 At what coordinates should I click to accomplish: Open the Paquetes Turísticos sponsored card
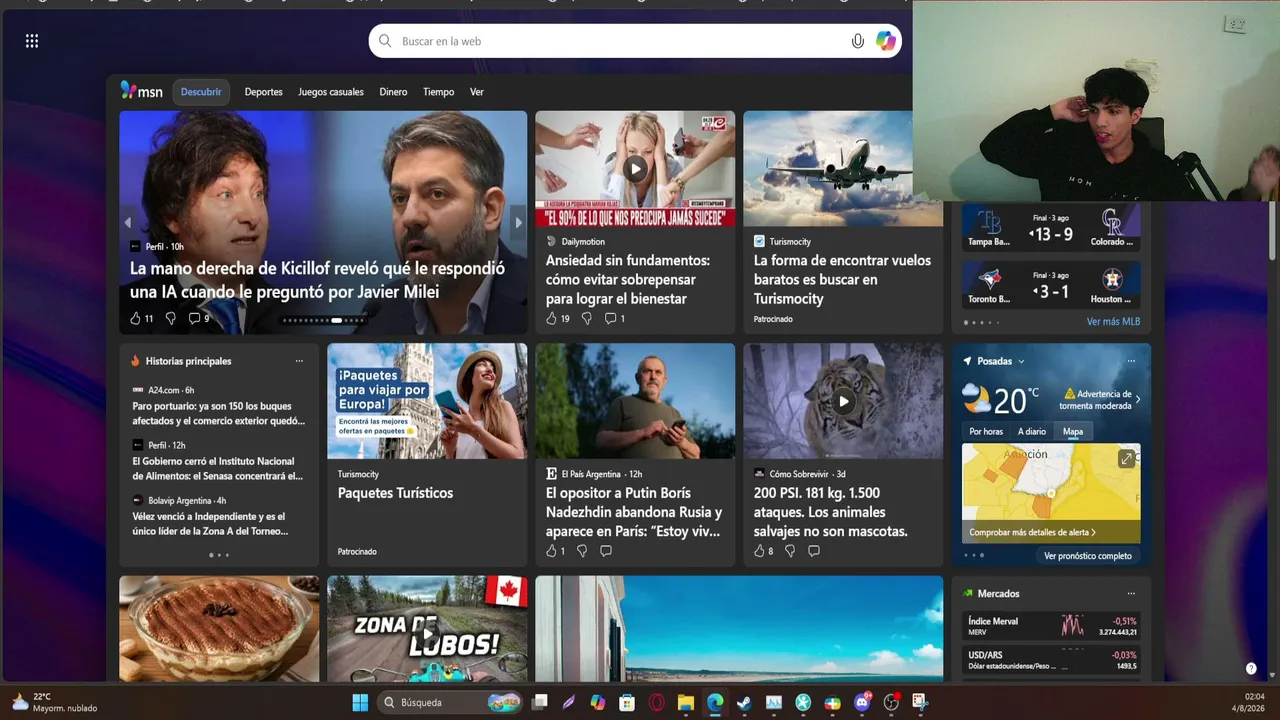click(427, 455)
